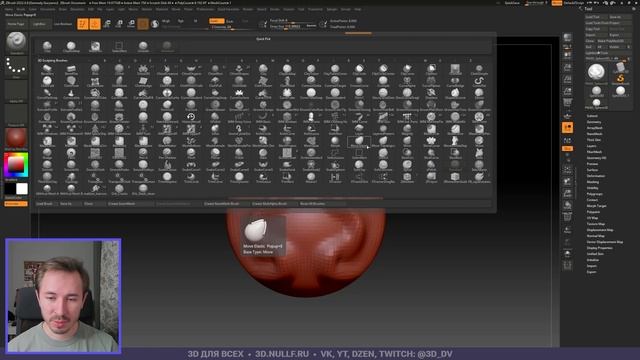This screenshot has width=640, height=360.
Task: Expand the Polygroups subpalette
Action: point(594,194)
